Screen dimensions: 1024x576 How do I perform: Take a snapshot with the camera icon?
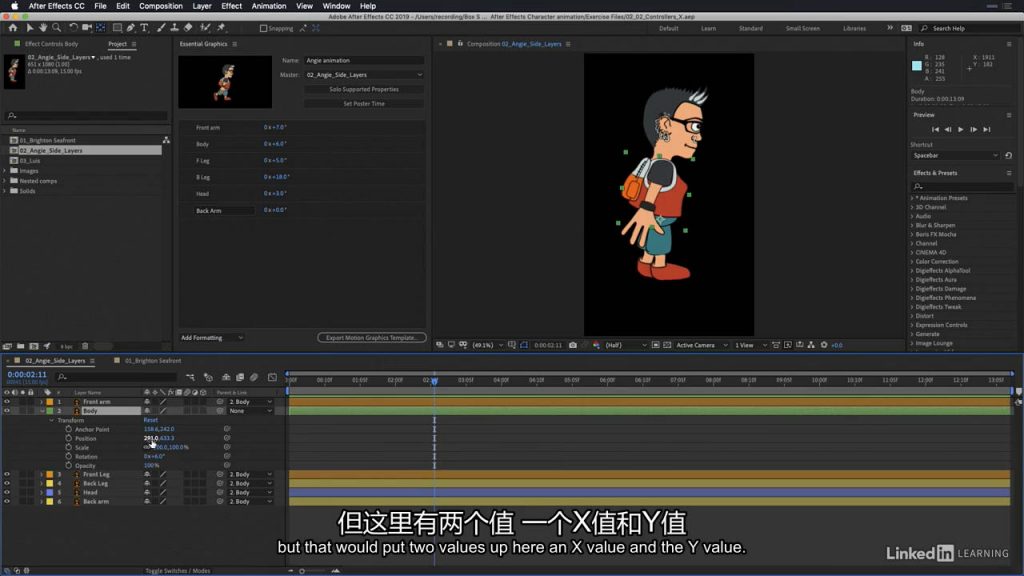573,345
